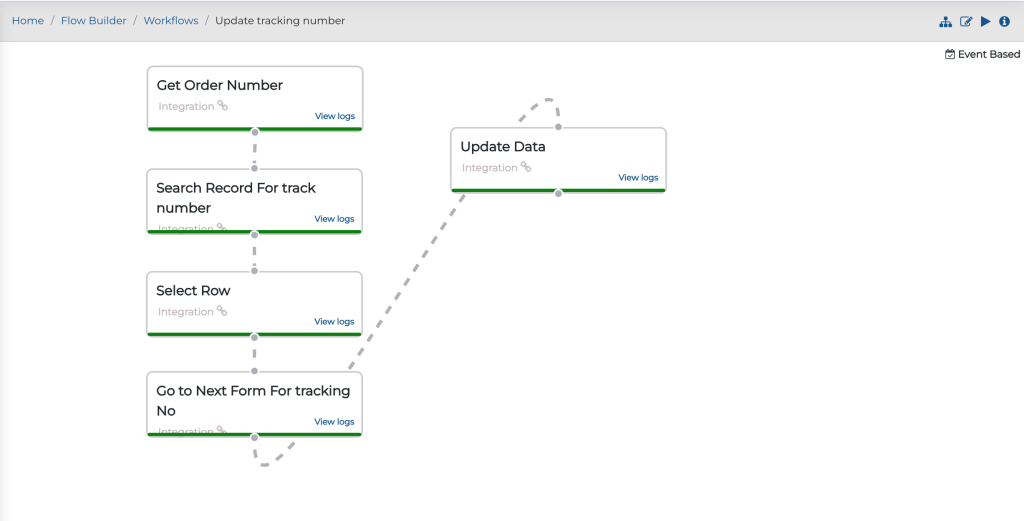Click Integration label under Get Order Number
The width and height of the screenshot is (1024, 521).
186,106
